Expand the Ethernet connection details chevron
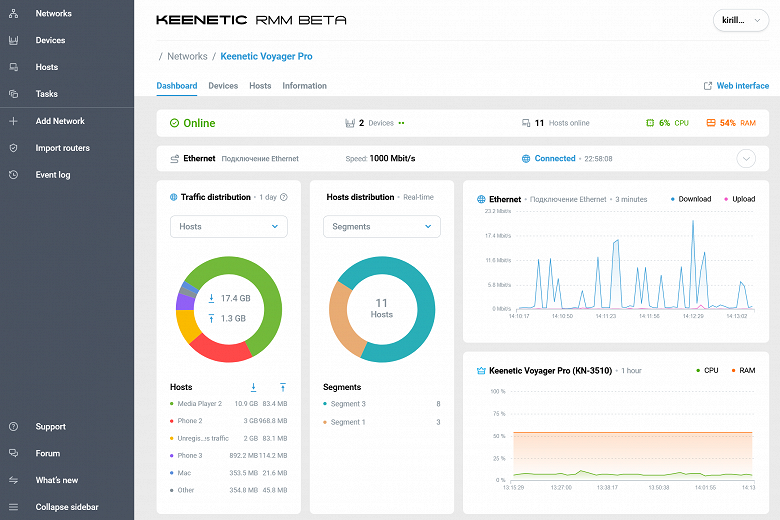 746,158
